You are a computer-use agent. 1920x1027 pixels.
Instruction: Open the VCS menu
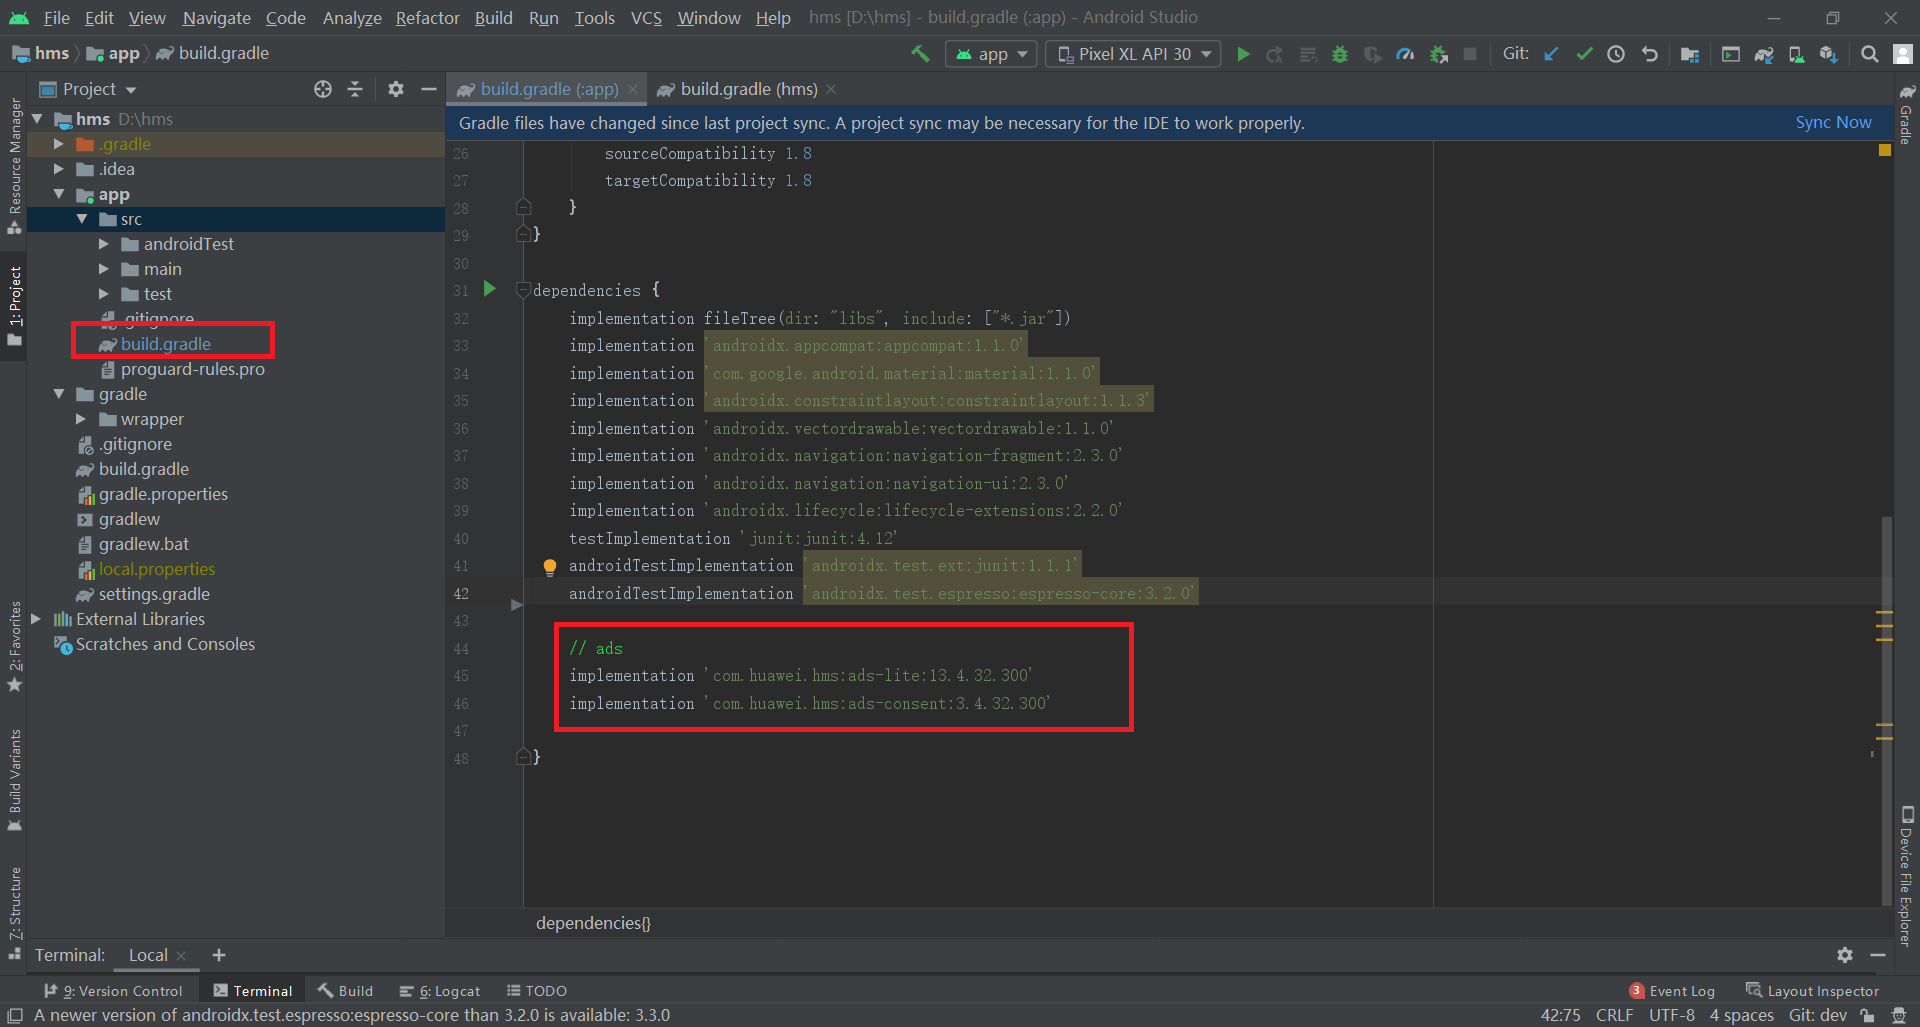646,18
